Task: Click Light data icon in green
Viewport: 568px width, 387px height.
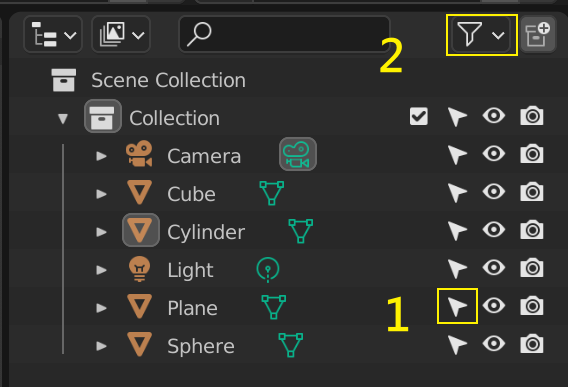Action: coord(268,270)
